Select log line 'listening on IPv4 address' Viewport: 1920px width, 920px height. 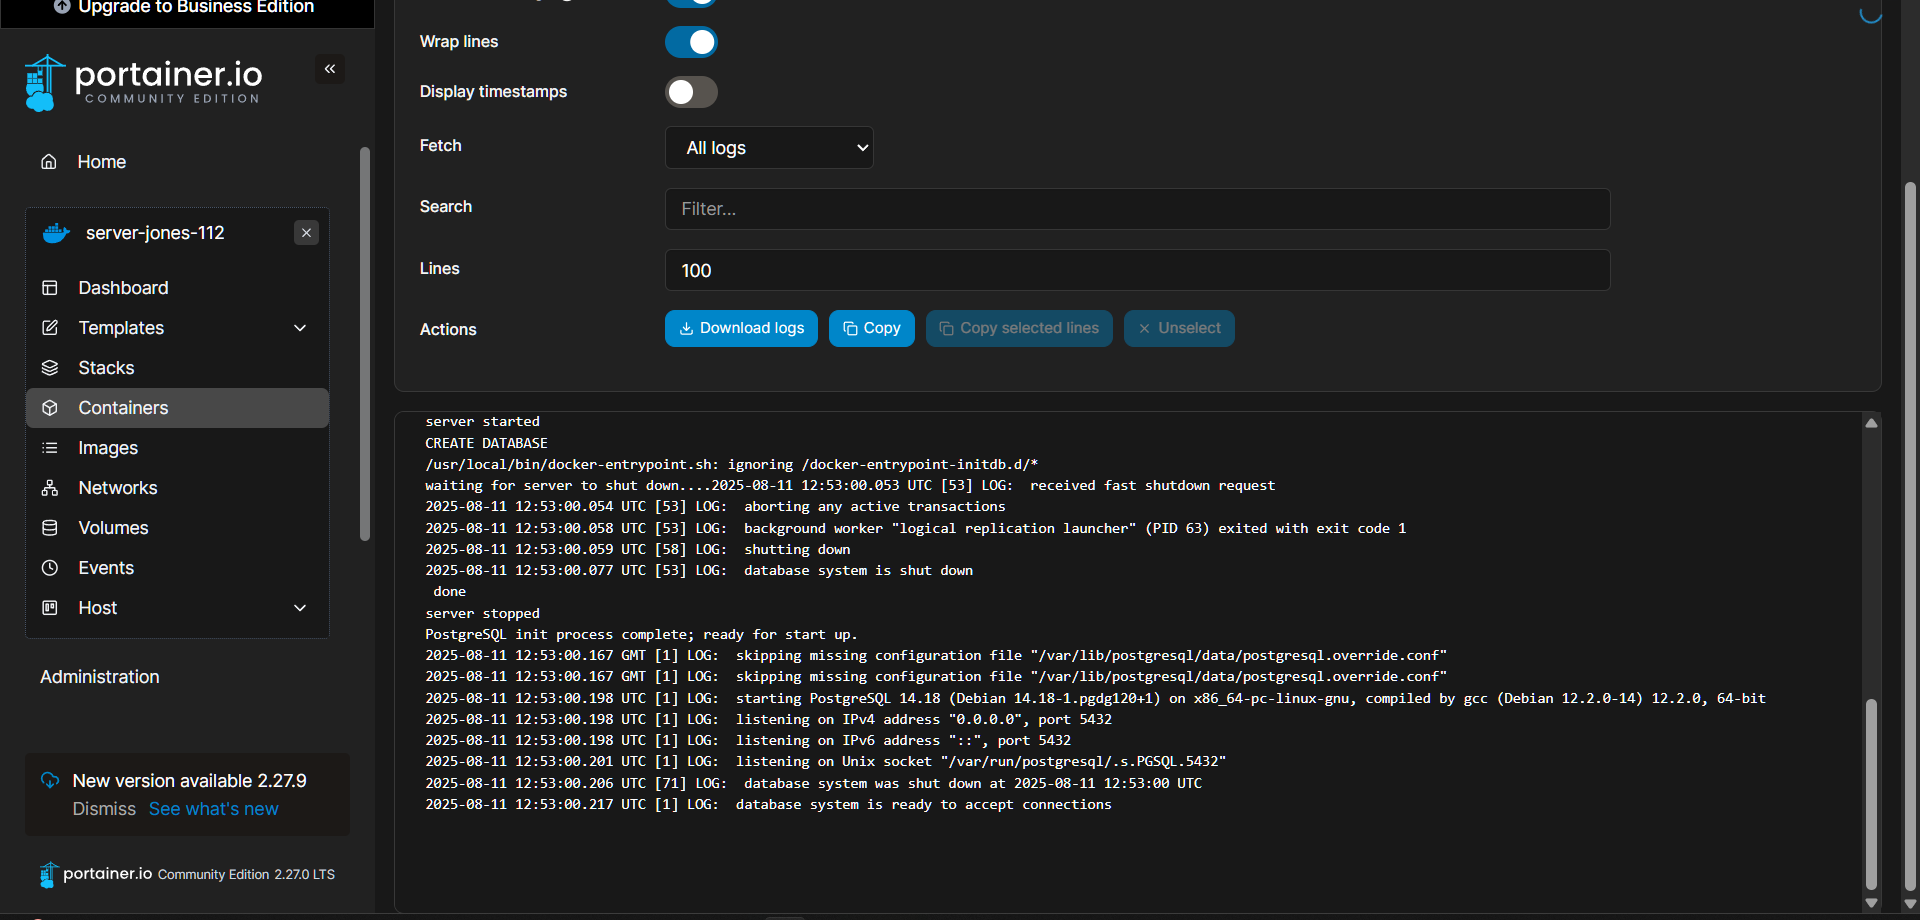pos(768,719)
